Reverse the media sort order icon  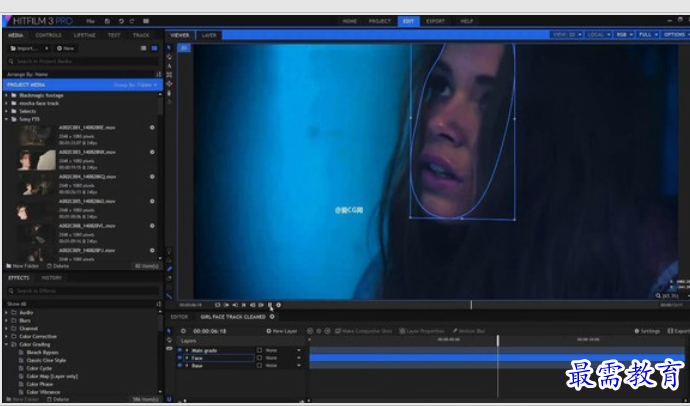tap(158, 74)
